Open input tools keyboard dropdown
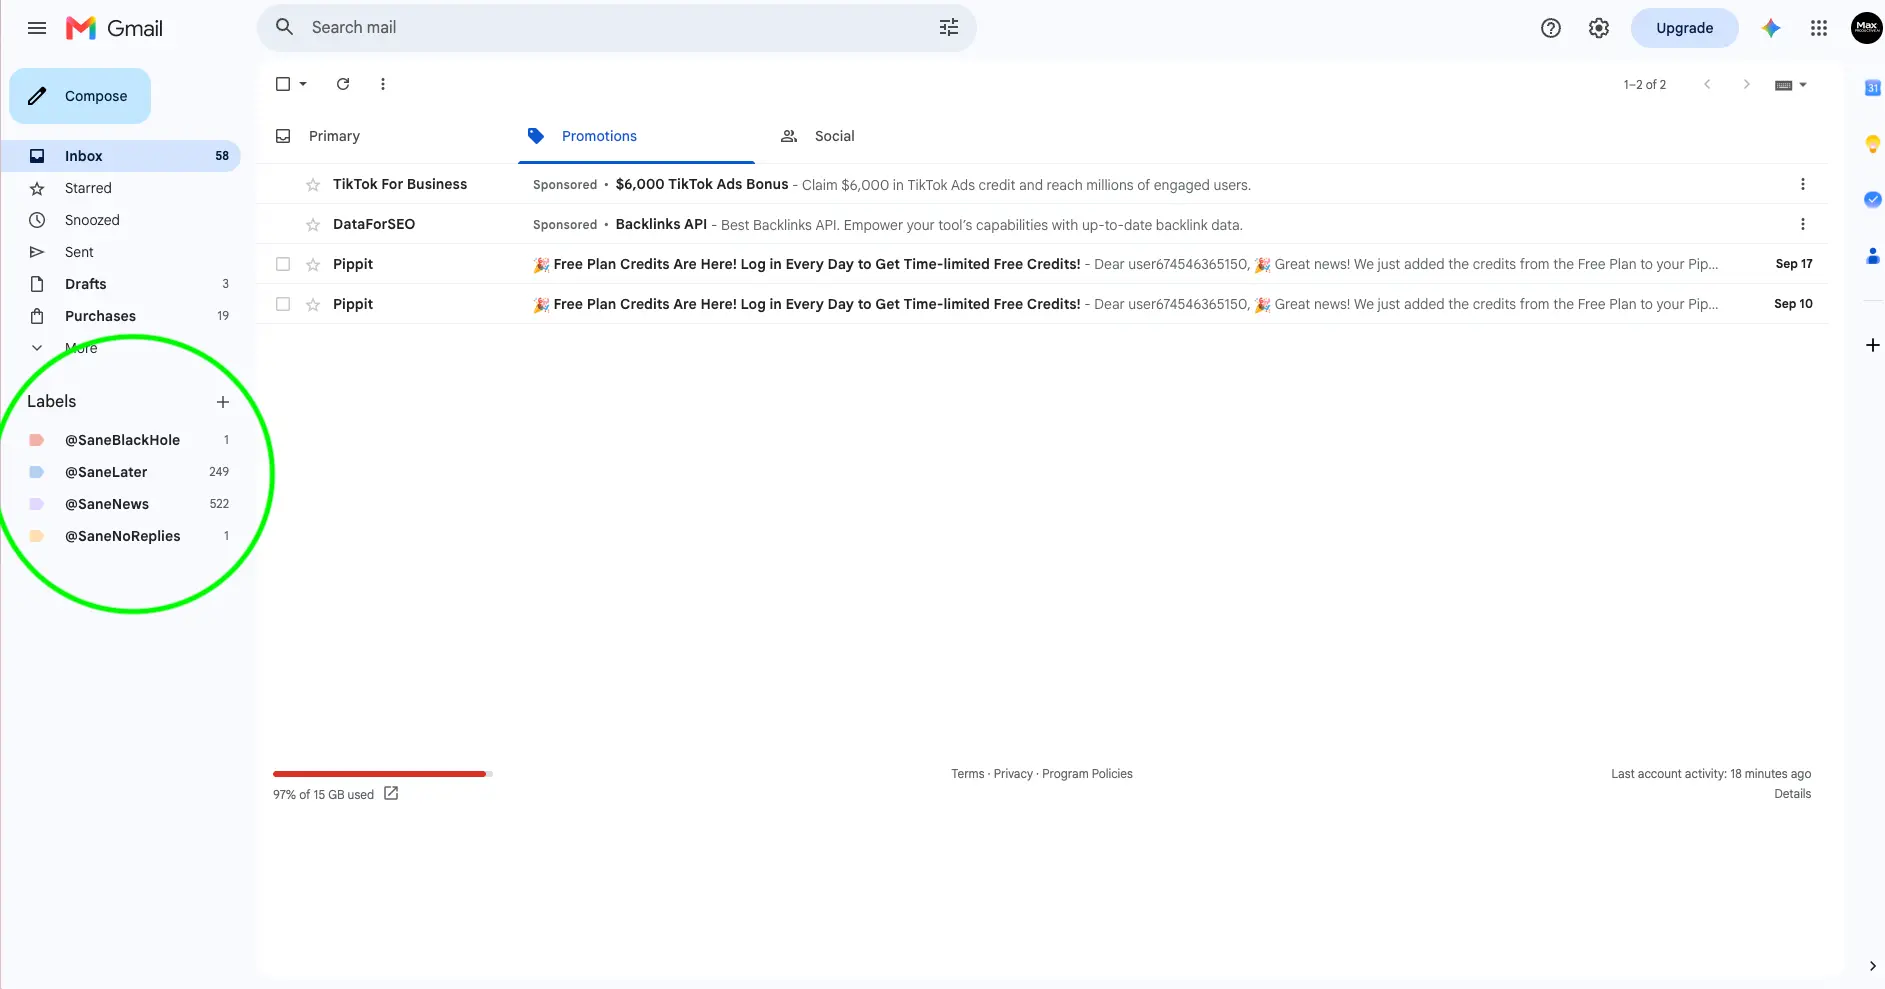The width and height of the screenshot is (1885, 989). point(1791,85)
